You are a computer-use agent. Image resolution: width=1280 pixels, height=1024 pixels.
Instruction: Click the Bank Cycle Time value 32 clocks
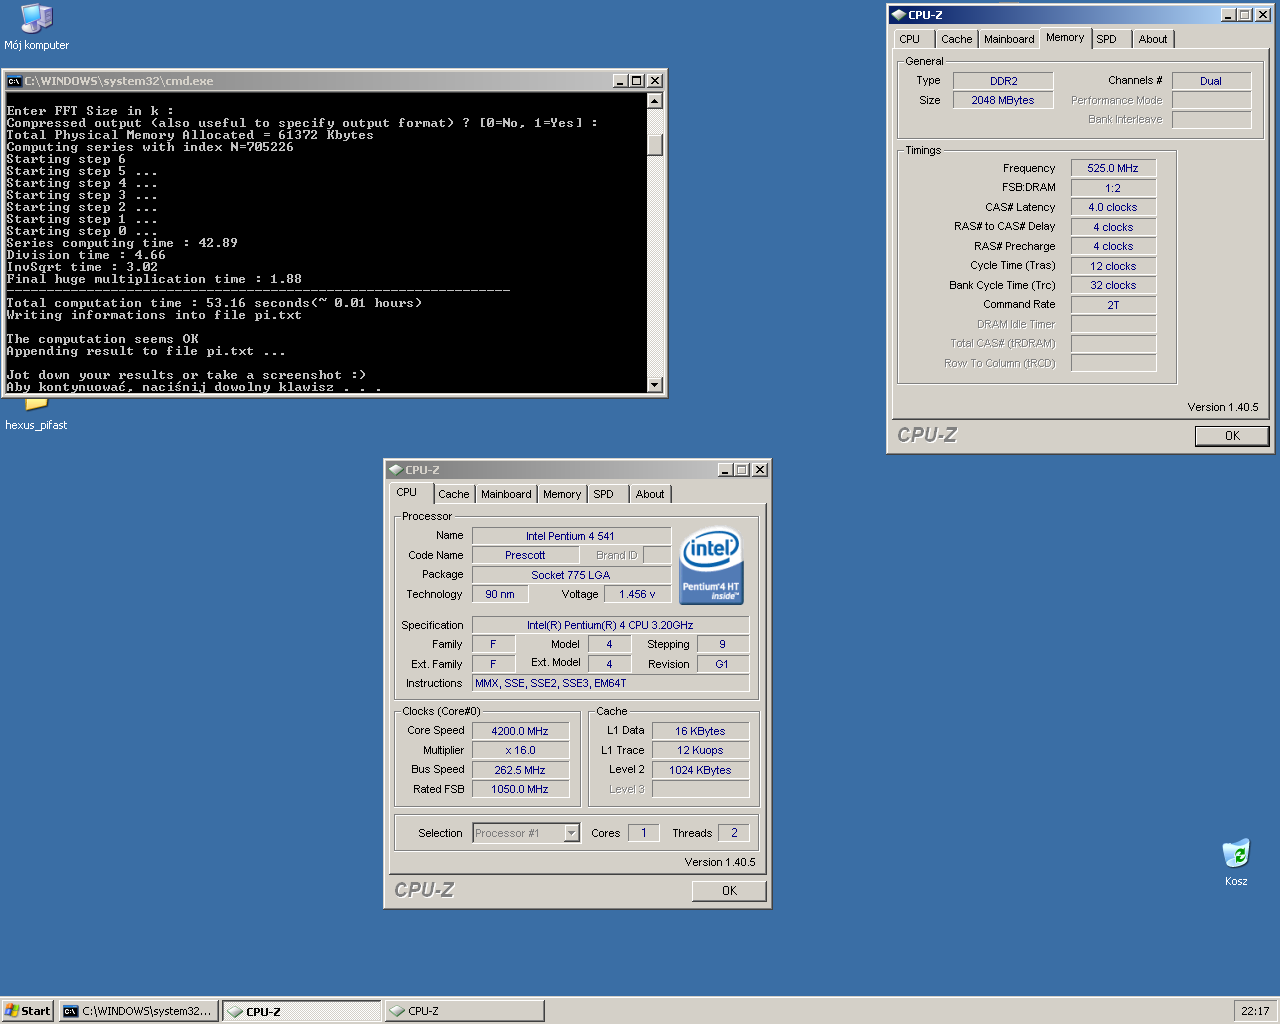[1113, 285]
